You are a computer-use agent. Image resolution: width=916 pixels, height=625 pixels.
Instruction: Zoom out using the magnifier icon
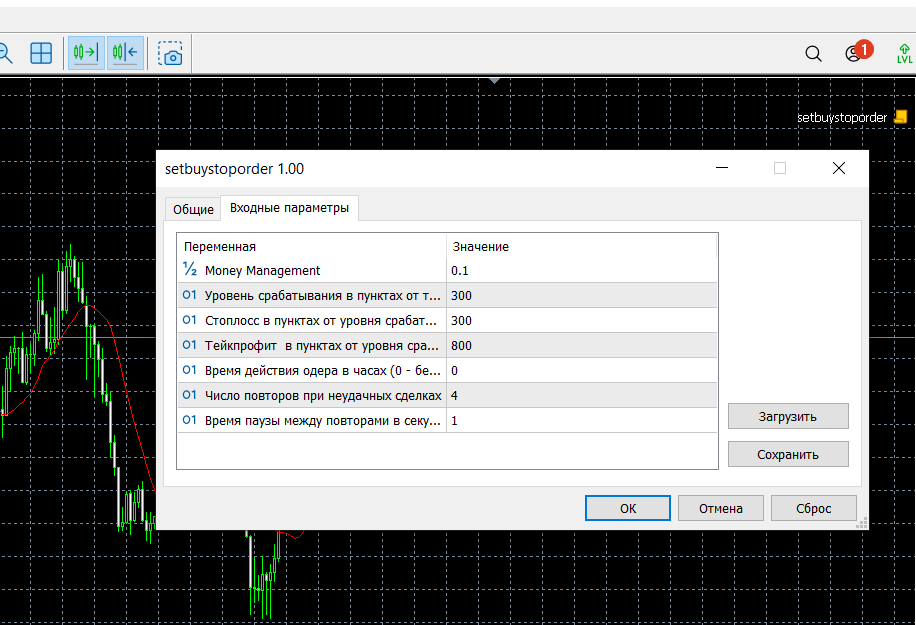pyautogui.click(x=3, y=53)
